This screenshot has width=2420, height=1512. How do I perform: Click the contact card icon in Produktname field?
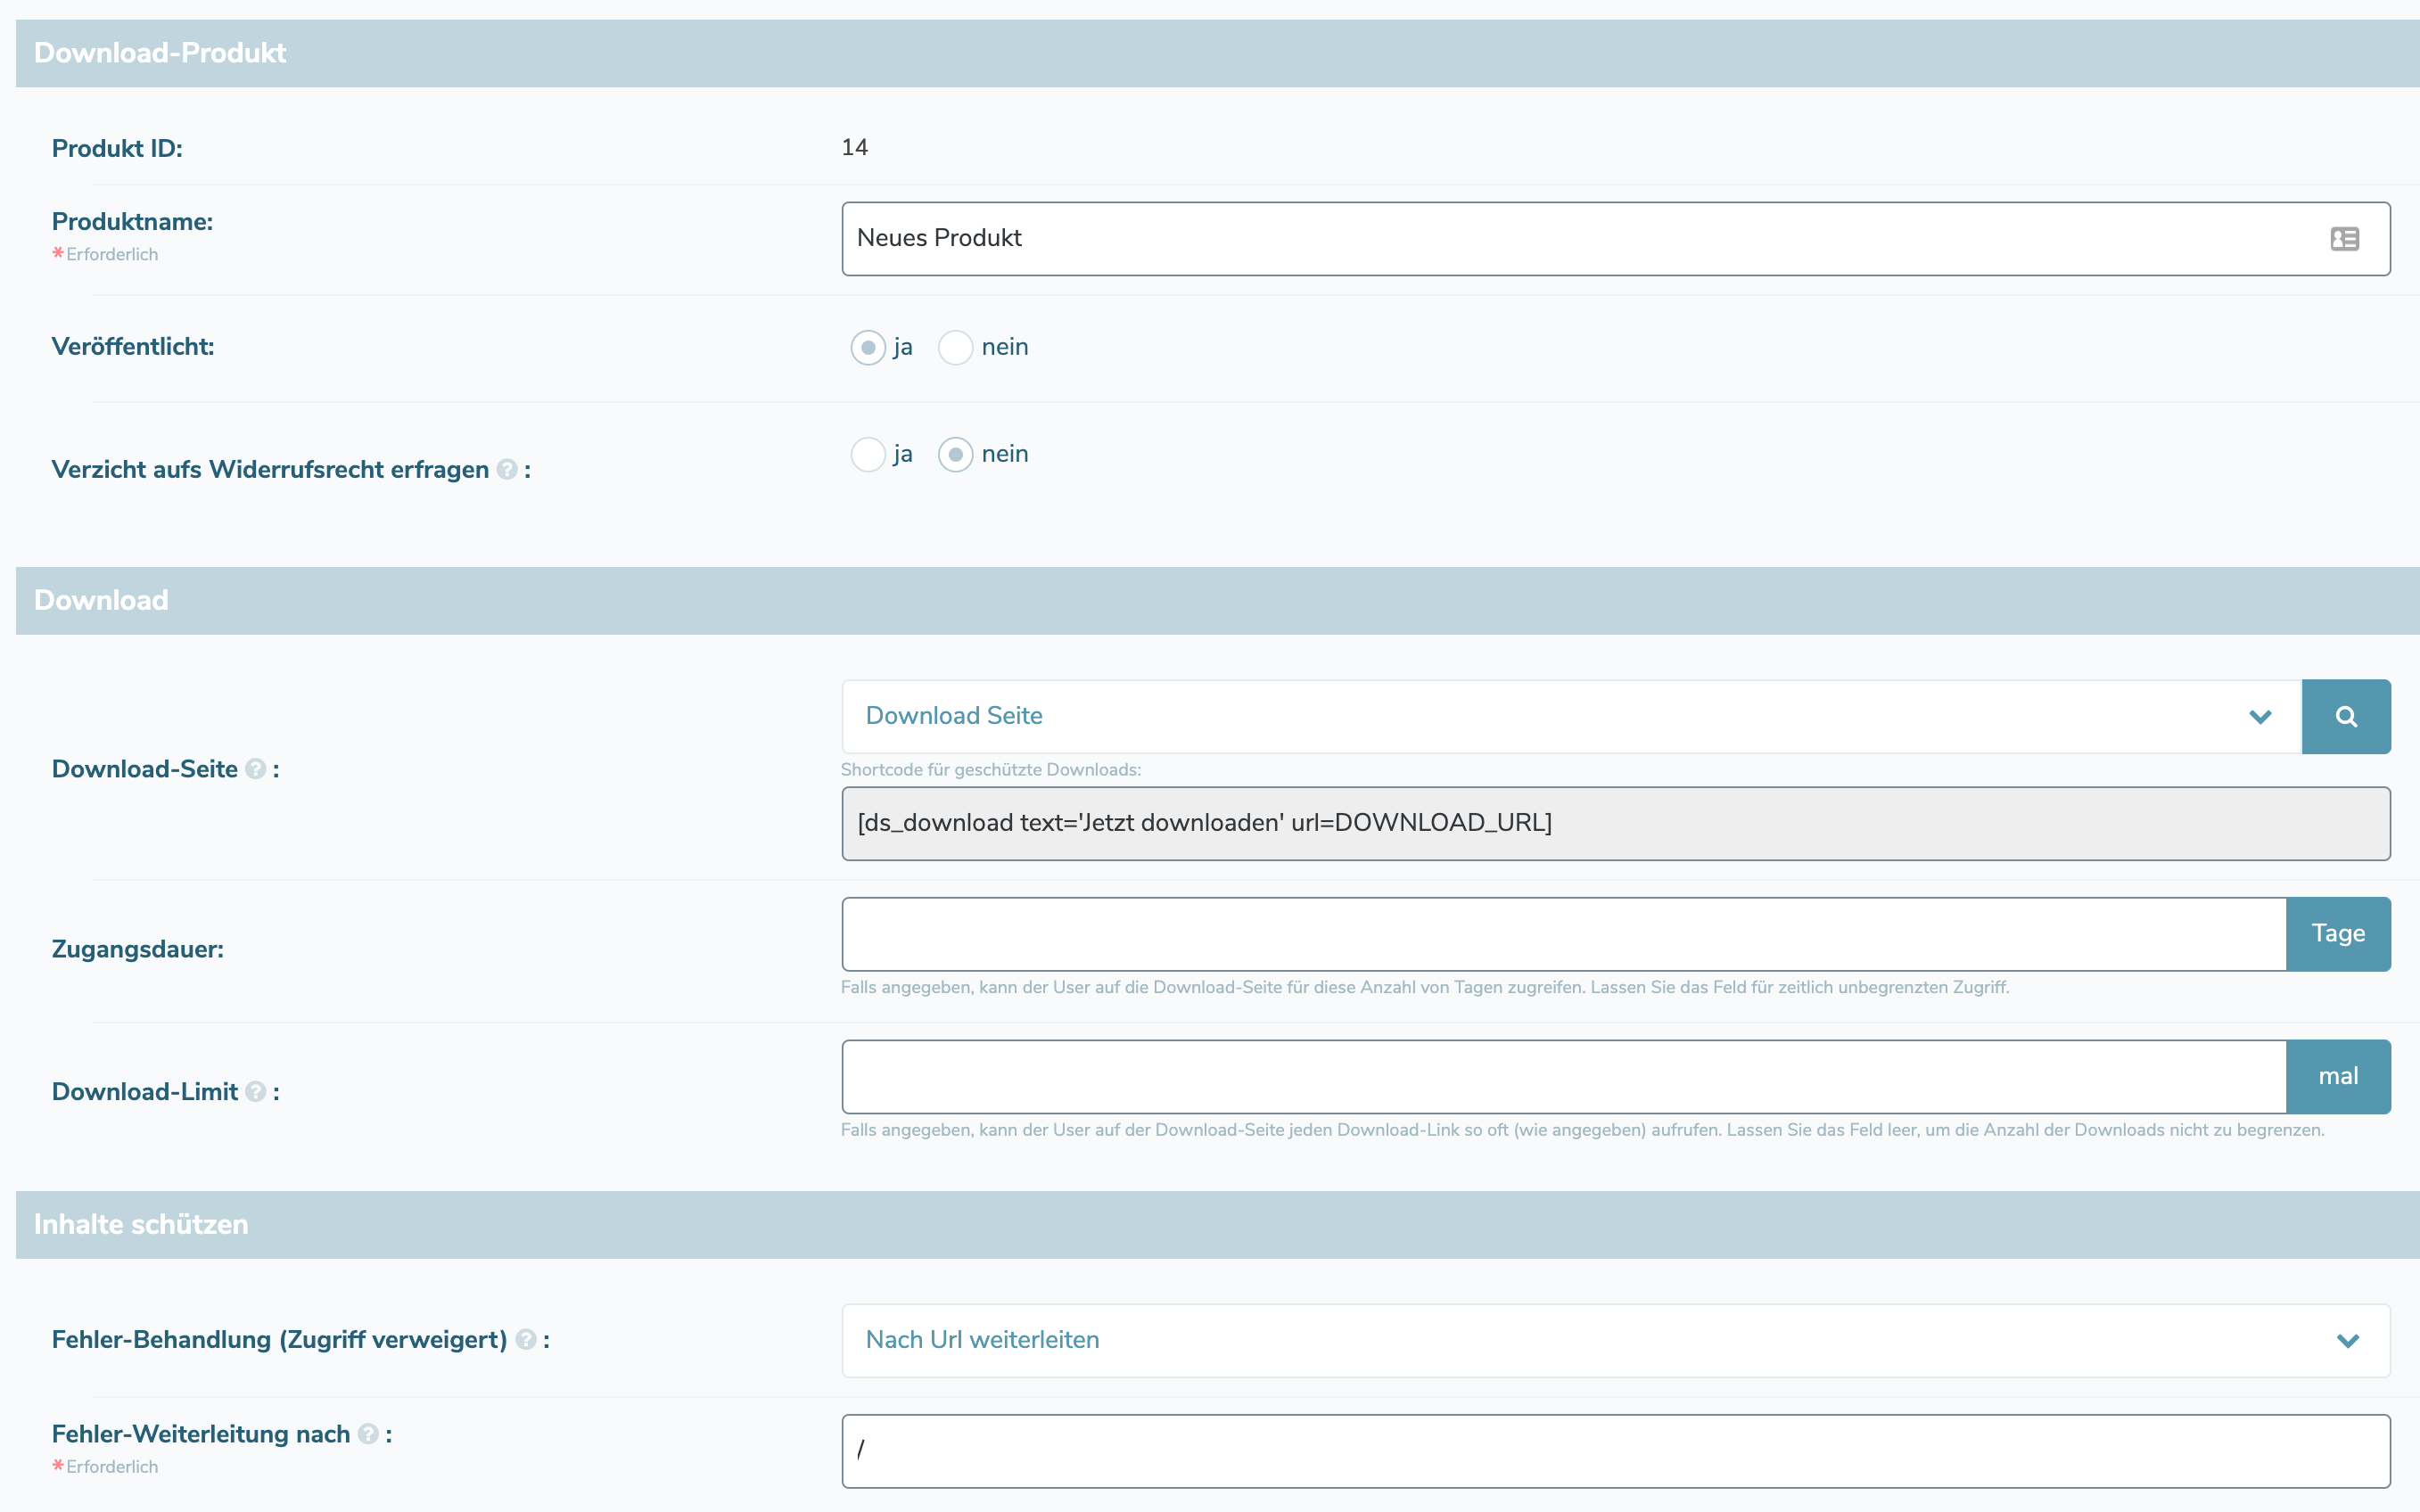click(x=2344, y=239)
